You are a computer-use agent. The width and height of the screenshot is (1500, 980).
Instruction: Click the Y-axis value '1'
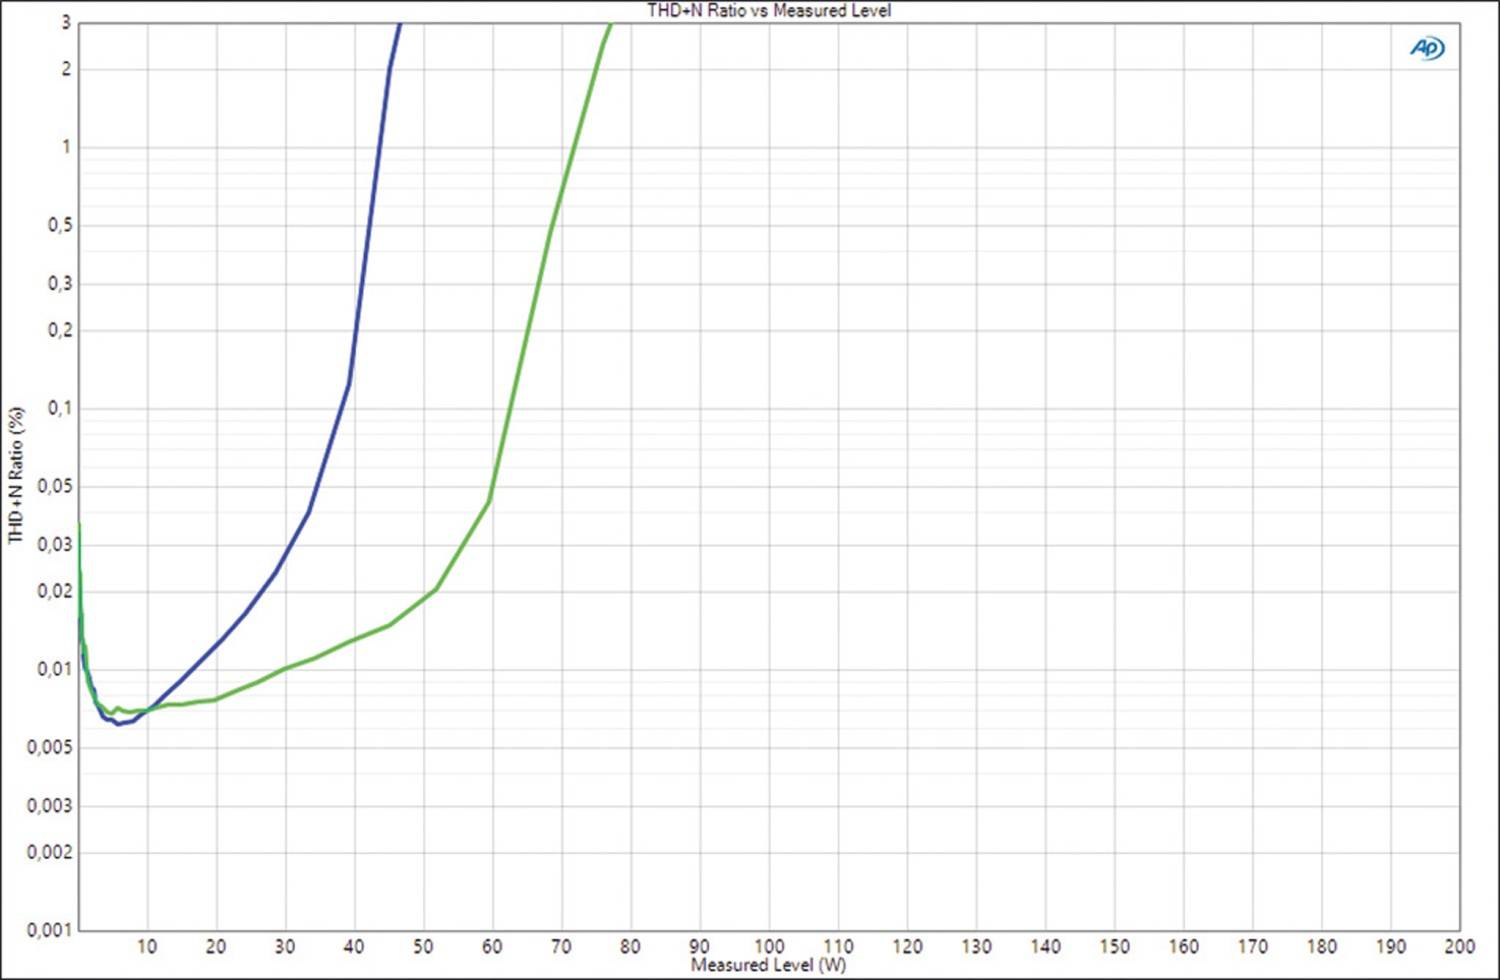[67, 147]
